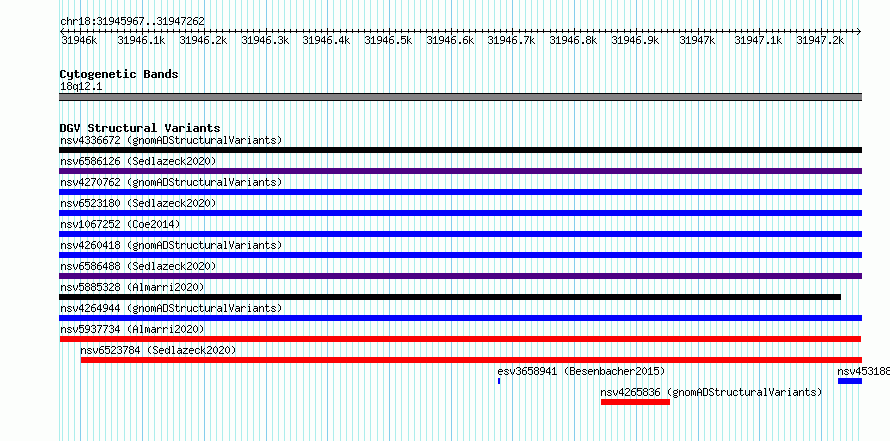Click the chr18:31945967..31947262 coordinates text
Viewport: 890px width, 441px height.
pyautogui.click(x=132, y=22)
